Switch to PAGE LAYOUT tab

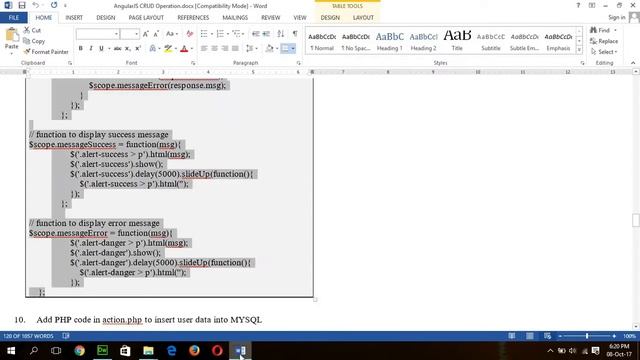146,18
